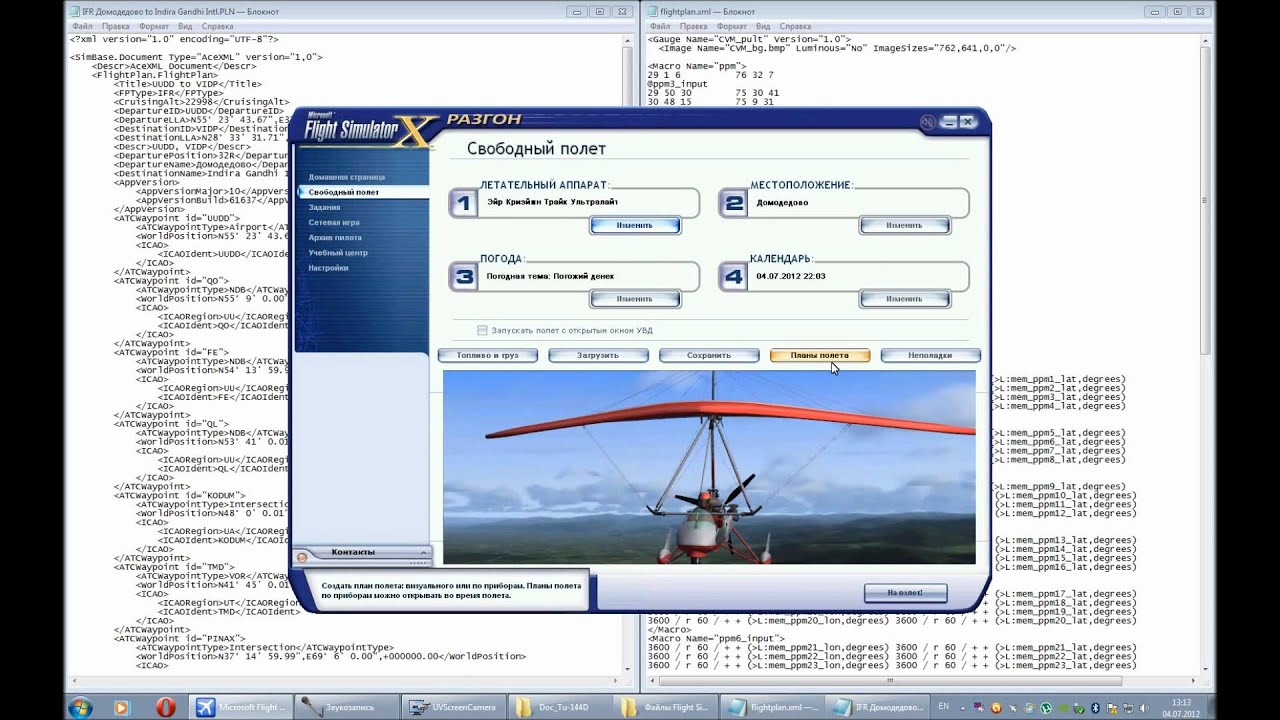Open the media player taskbar icon
This screenshot has height=720, width=1280.
[x=121, y=707]
